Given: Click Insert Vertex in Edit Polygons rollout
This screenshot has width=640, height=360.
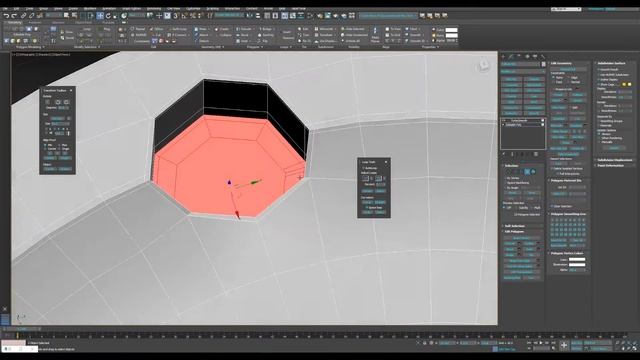Looking at the screenshot, I should tap(522, 238).
